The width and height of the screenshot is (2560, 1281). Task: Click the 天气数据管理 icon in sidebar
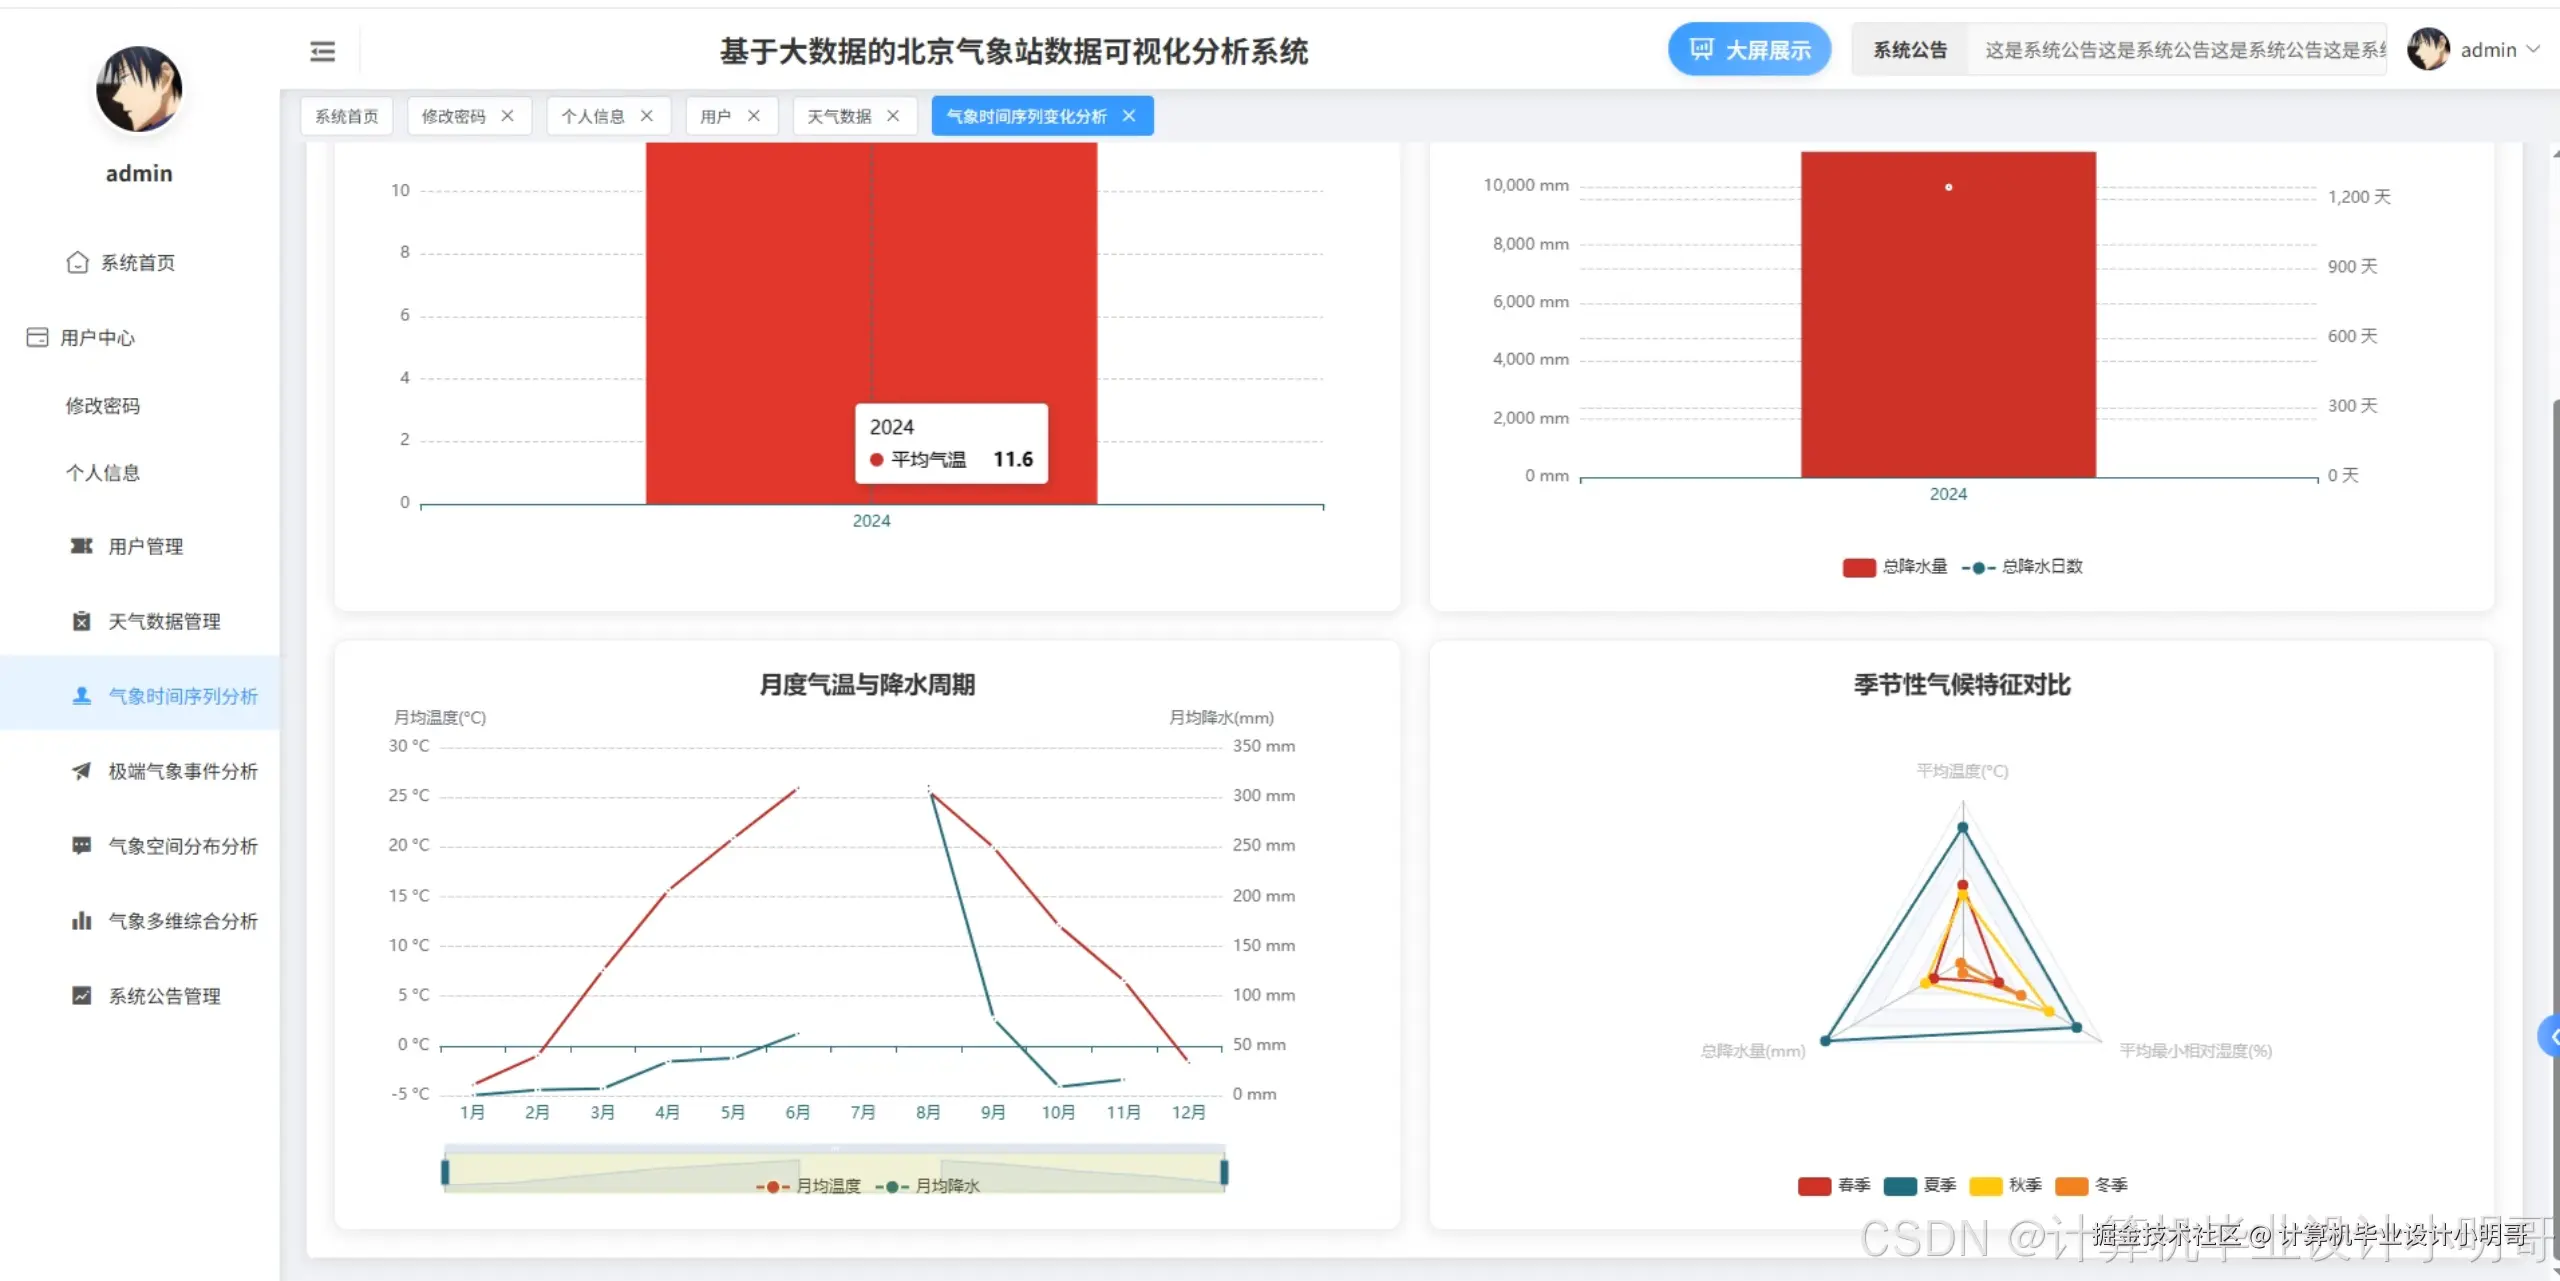point(82,621)
